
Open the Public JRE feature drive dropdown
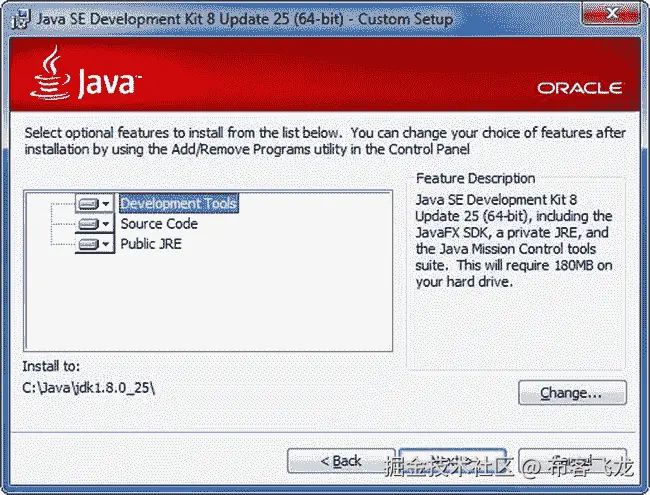pyautogui.click(x=95, y=244)
